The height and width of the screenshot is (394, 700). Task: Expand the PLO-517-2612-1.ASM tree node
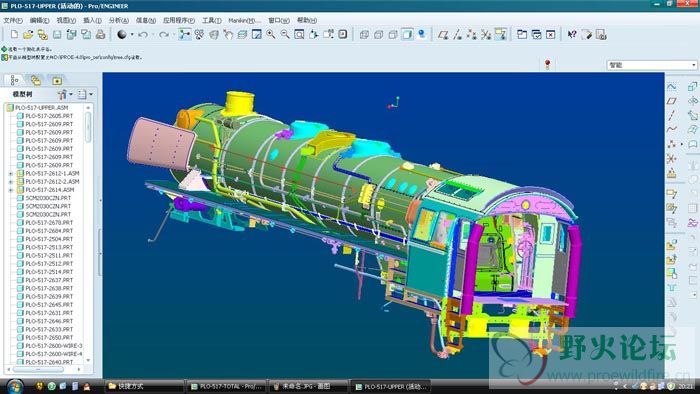[11, 174]
